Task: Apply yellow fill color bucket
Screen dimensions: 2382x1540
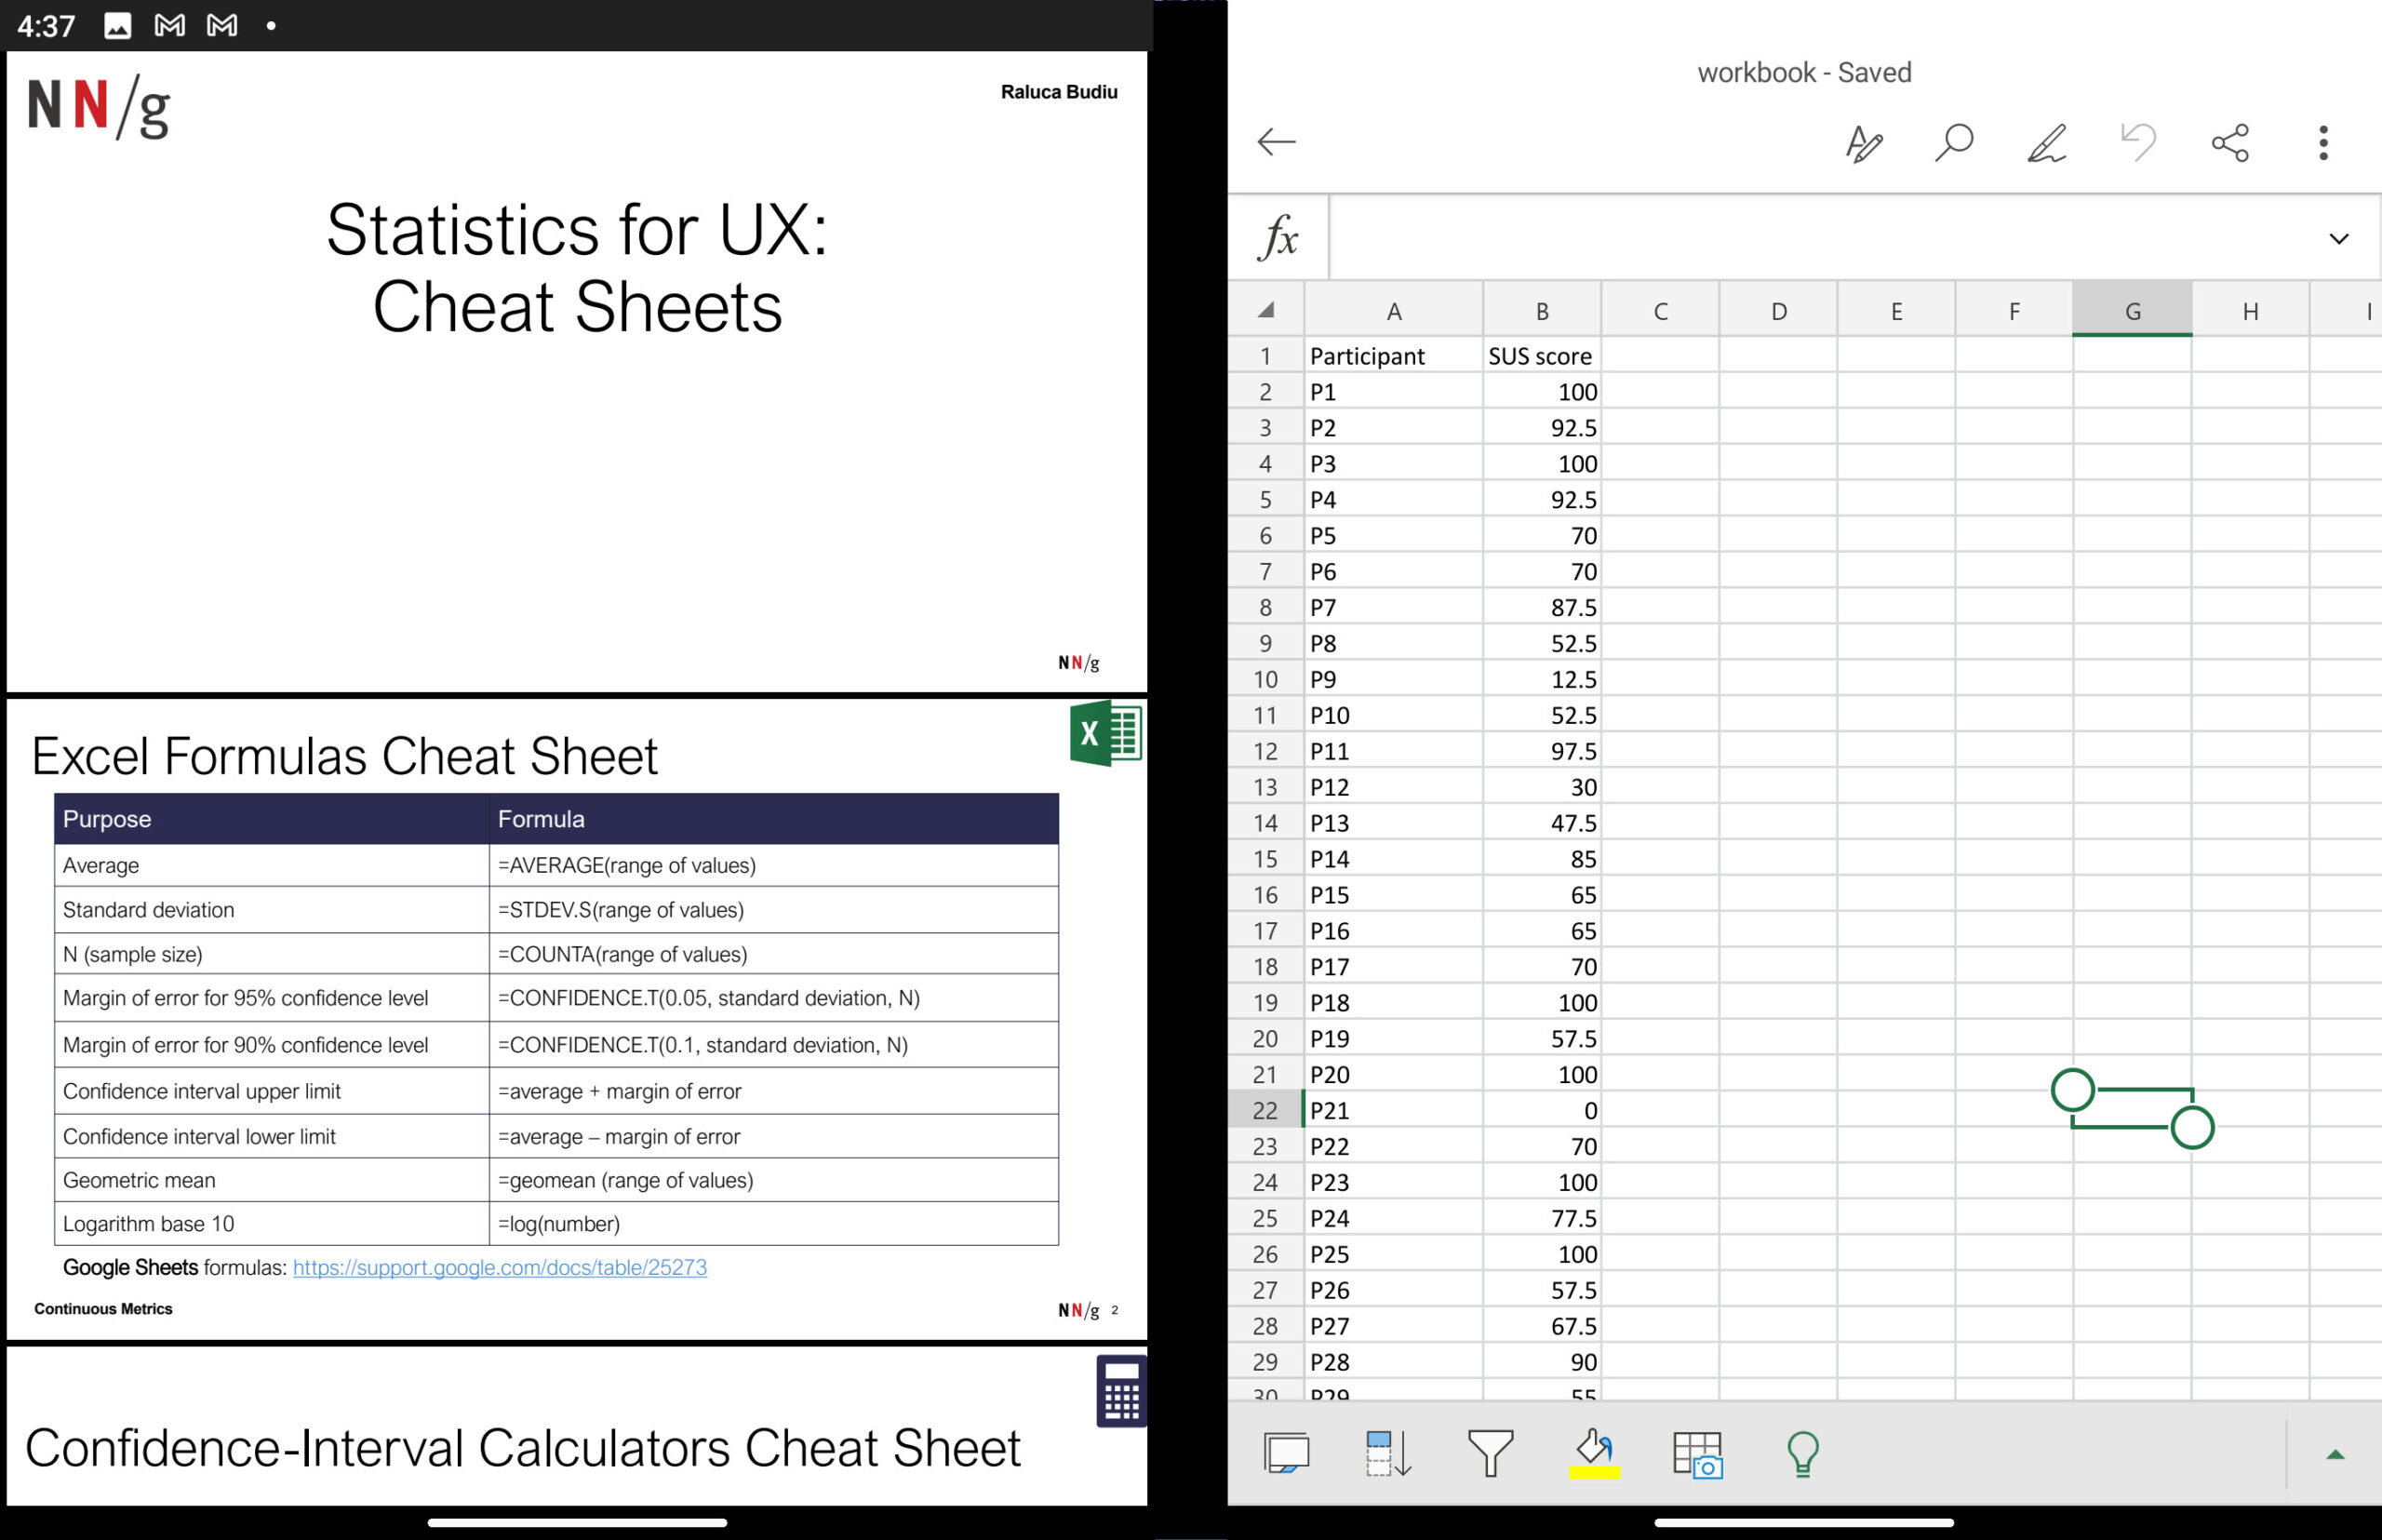Action: coord(1594,1453)
